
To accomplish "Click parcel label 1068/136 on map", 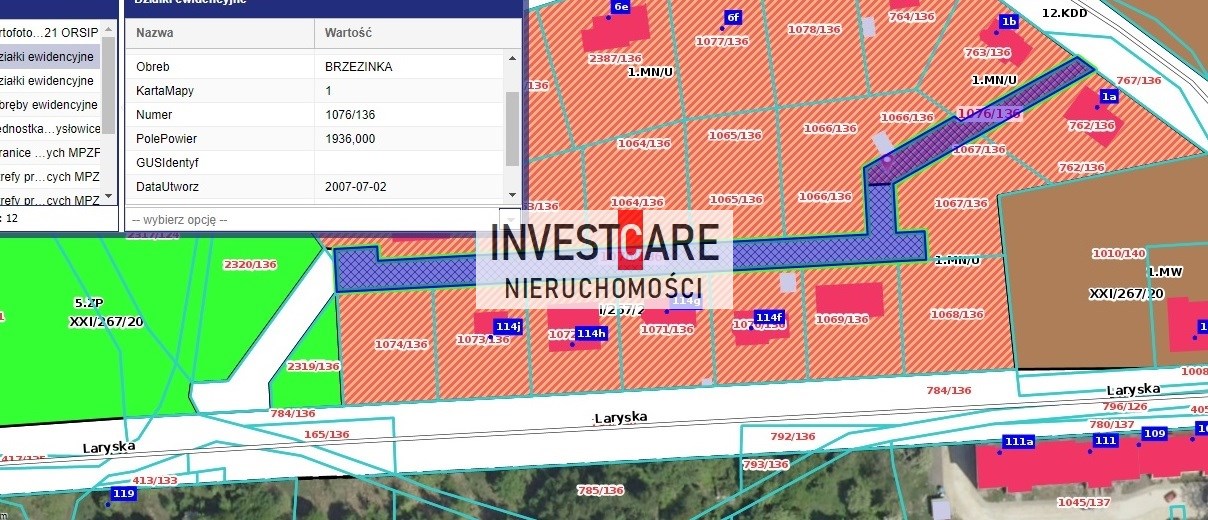I will [957, 315].
